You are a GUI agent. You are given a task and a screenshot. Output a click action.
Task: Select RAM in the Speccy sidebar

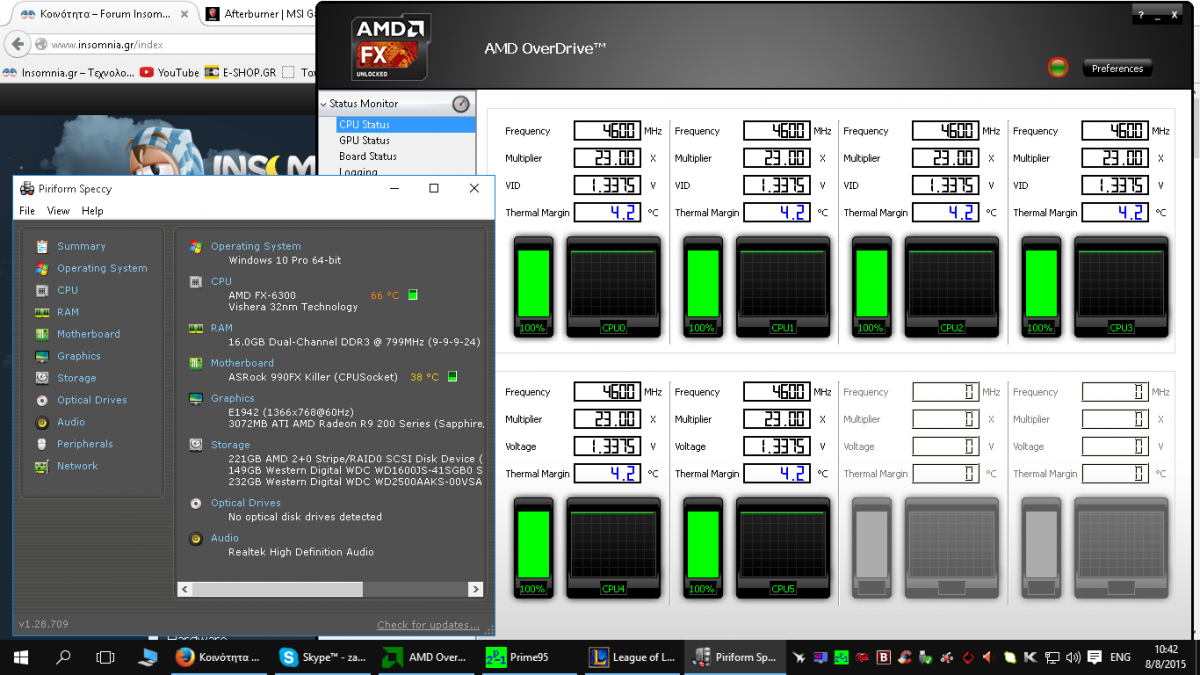(x=68, y=312)
